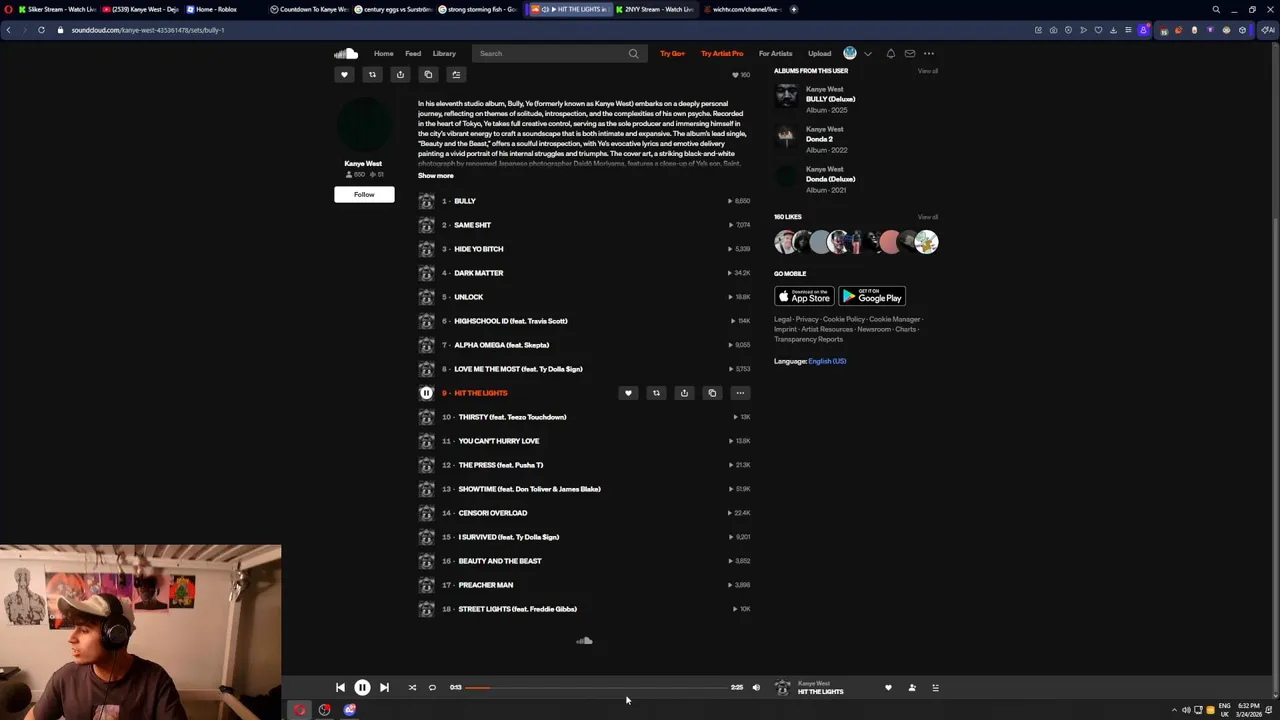Open Library in SoundCloud nav
Screen dimensions: 1280x720
[x=444, y=53]
